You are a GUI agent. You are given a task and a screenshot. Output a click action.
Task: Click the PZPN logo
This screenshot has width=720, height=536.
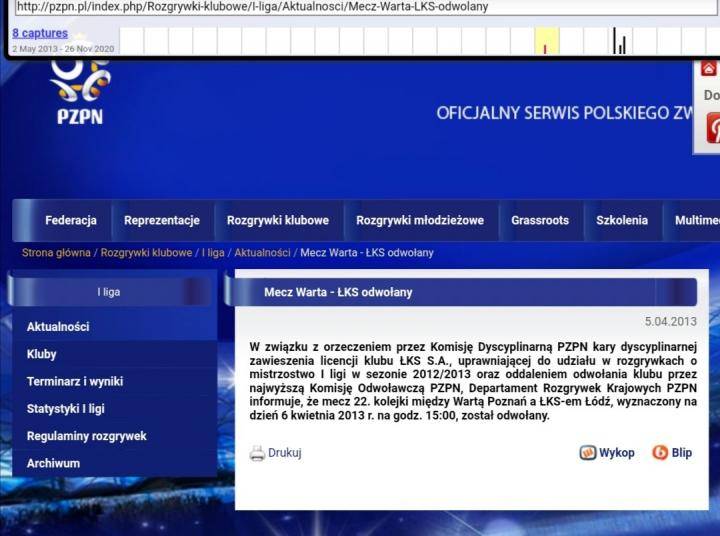80,92
